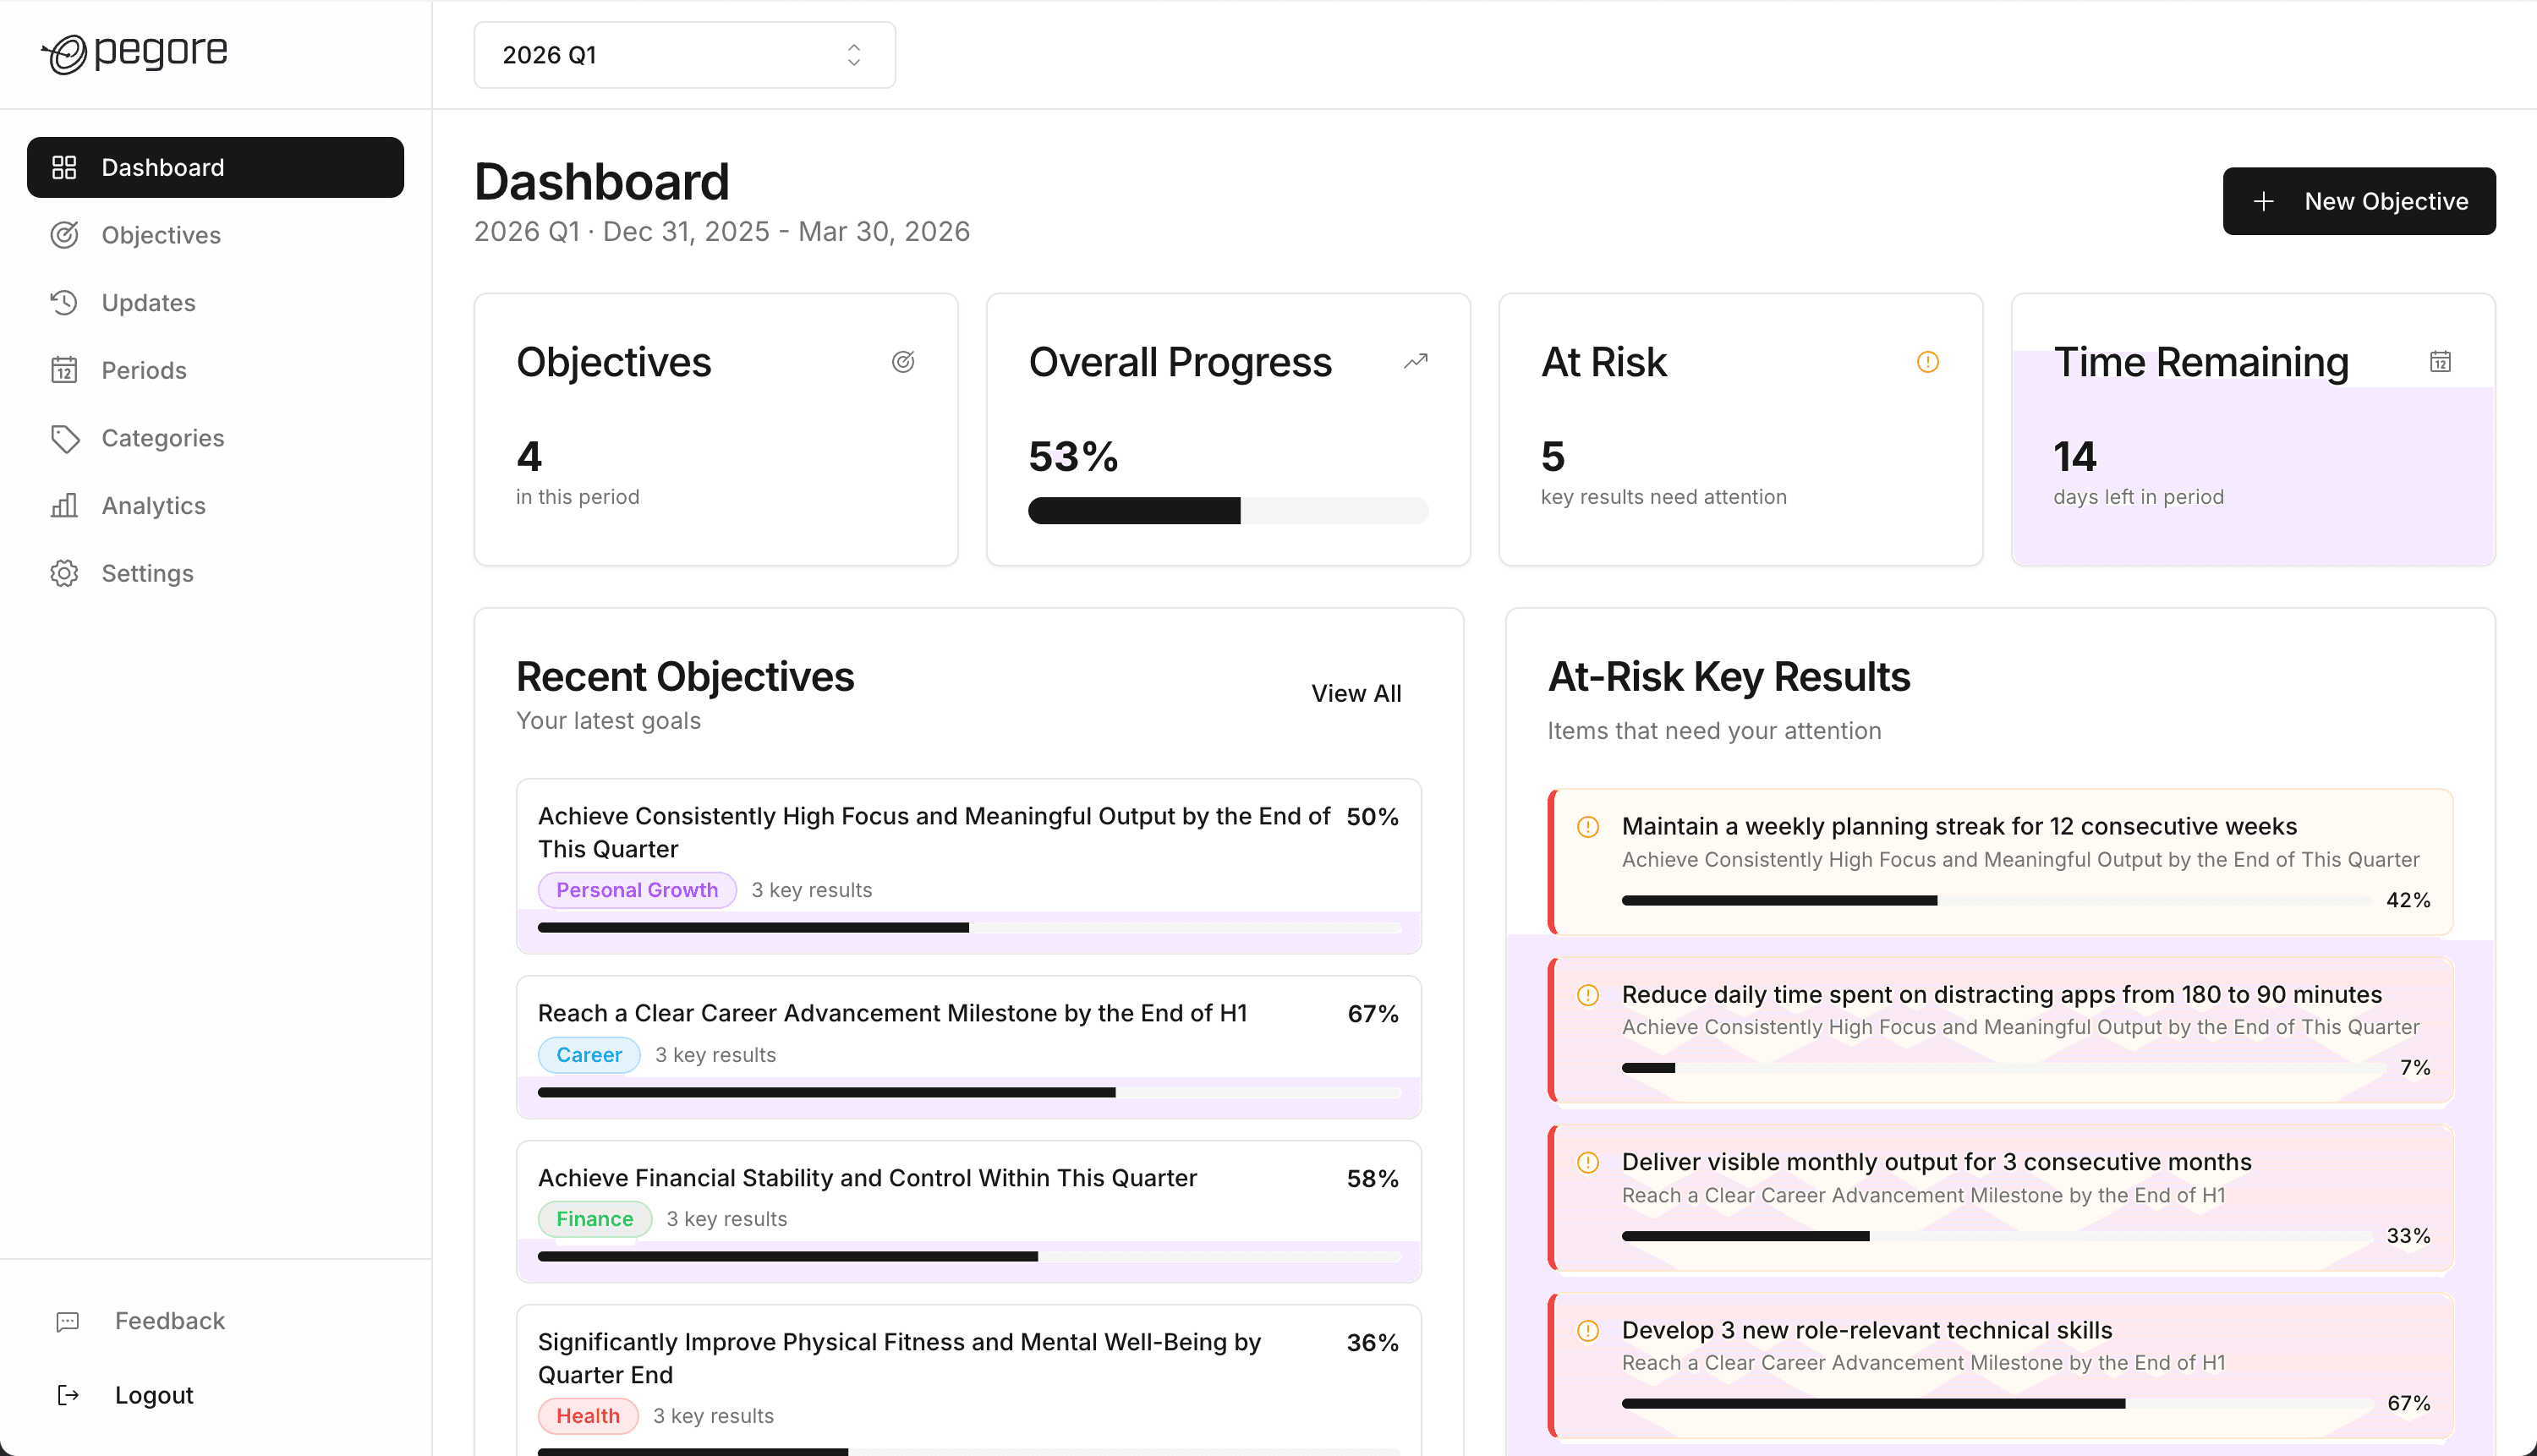Click the Categories tag icon
Image resolution: width=2537 pixels, height=1456 pixels.
click(64, 438)
